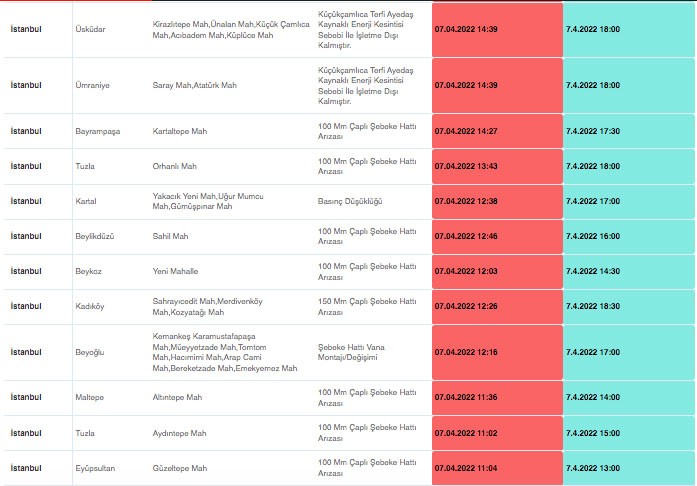Click the Beyoğlu district cell
The width and height of the screenshot is (697, 486).
tap(90, 352)
